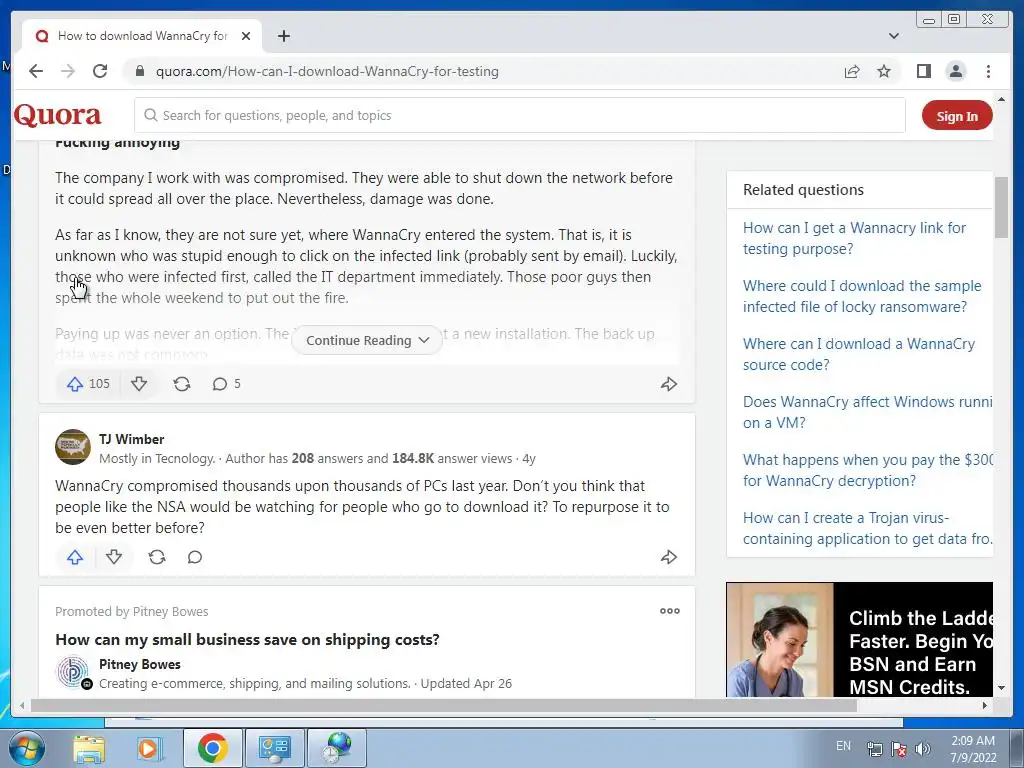This screenshot has height=768, width=1024.
Task: Share TJ Wimber's answer via arrow icon
Action: click(669, 557)
